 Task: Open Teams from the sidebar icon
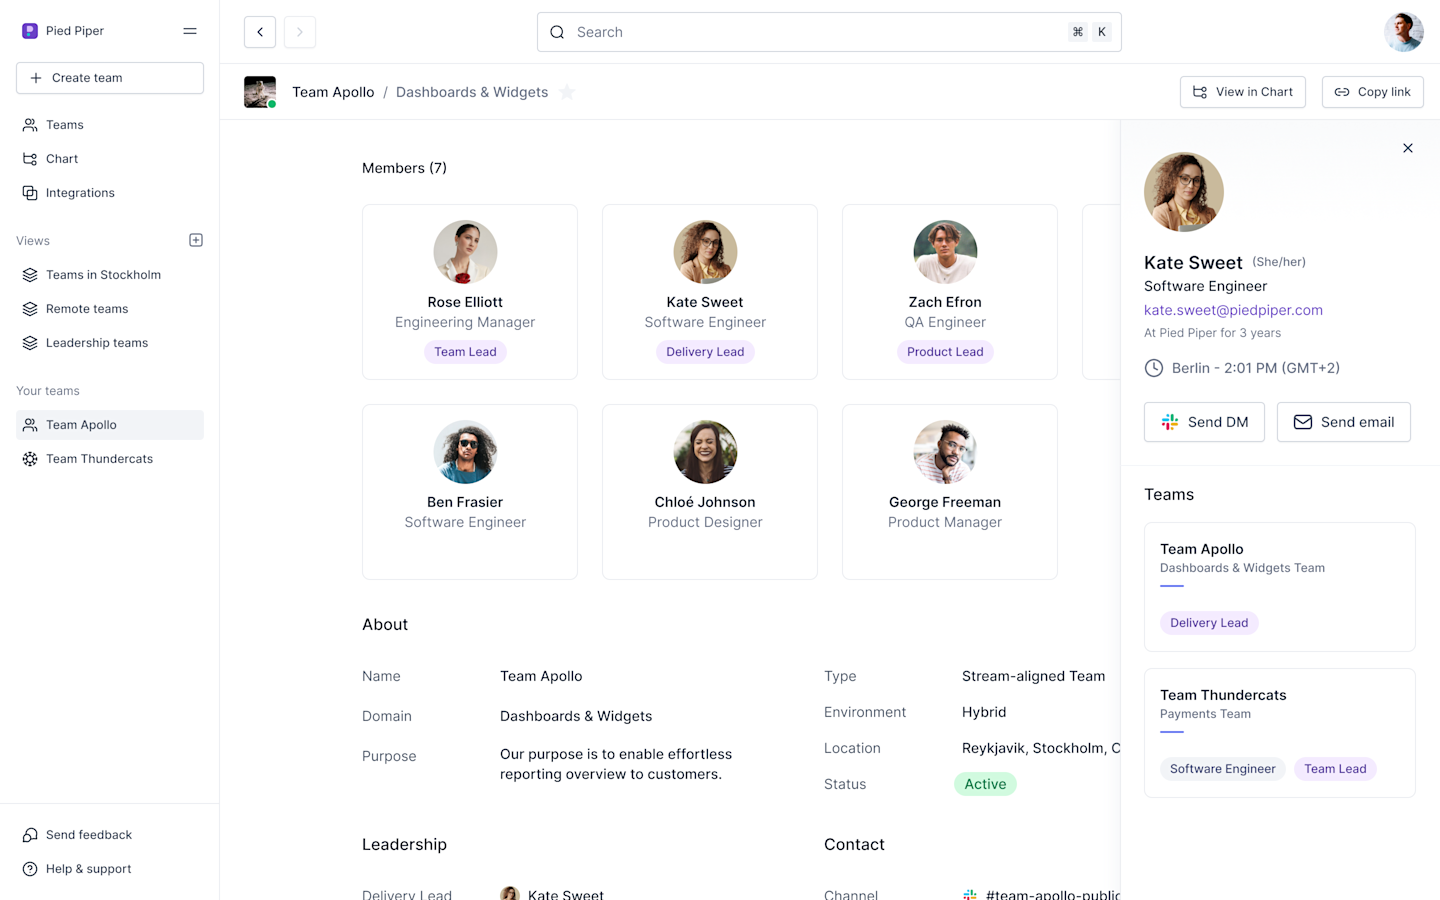(28, 124)
